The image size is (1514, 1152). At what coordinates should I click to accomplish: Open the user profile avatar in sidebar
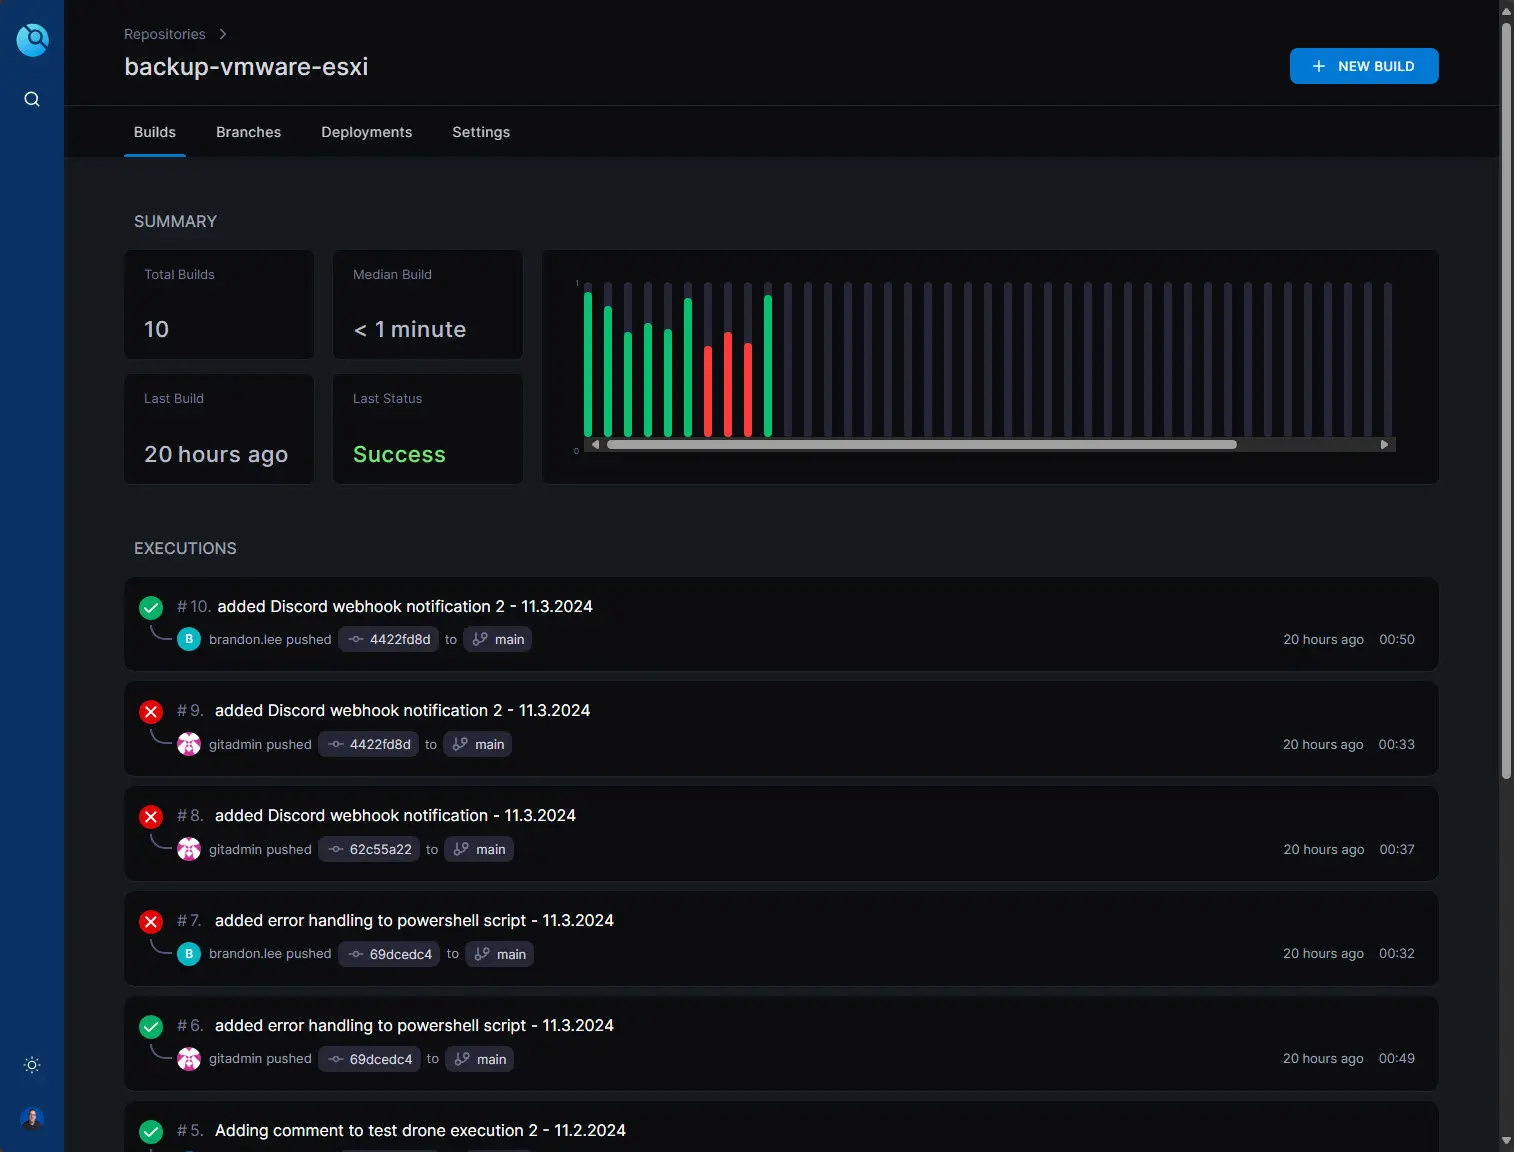tap(32, 1118)
